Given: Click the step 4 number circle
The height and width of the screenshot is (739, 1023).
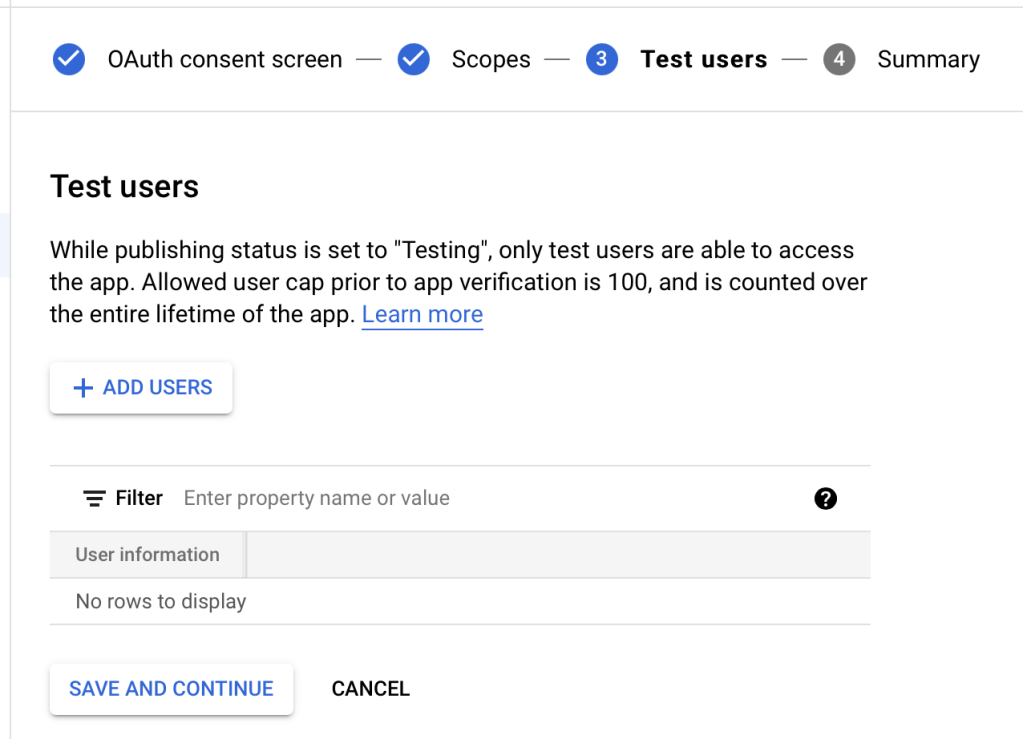Looking at the screenshot, I should coord(839,60).
